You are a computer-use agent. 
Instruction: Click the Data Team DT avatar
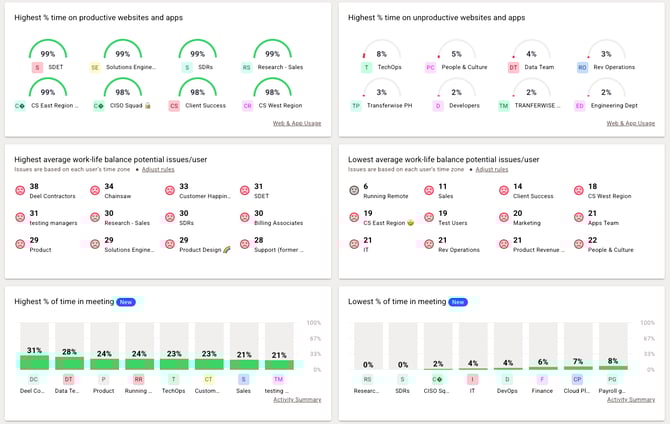[x=513, y=67]
